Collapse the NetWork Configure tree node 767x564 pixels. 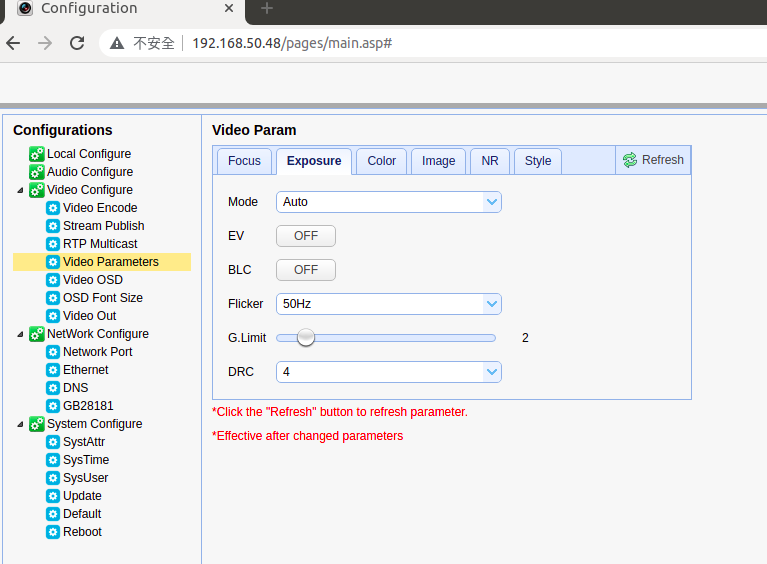click(x=20, y=335)
